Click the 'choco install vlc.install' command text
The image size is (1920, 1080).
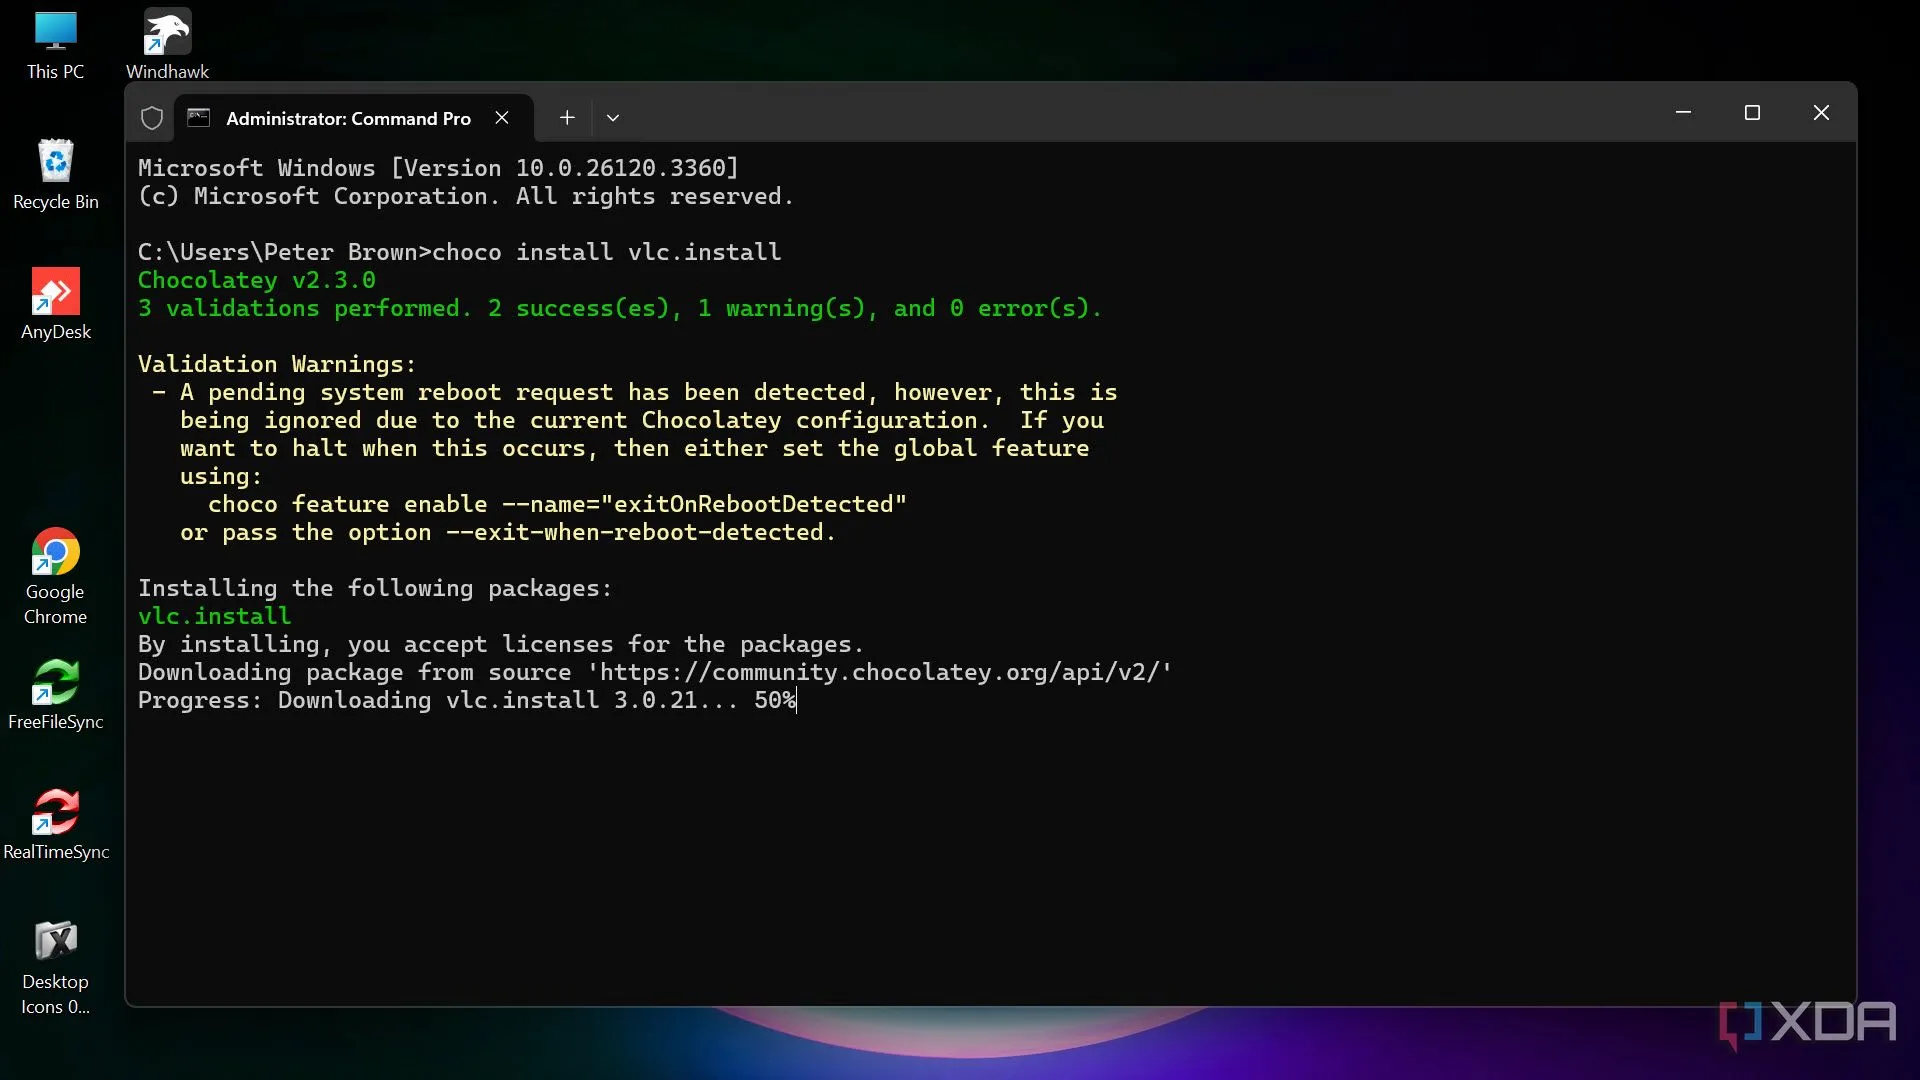607,252
